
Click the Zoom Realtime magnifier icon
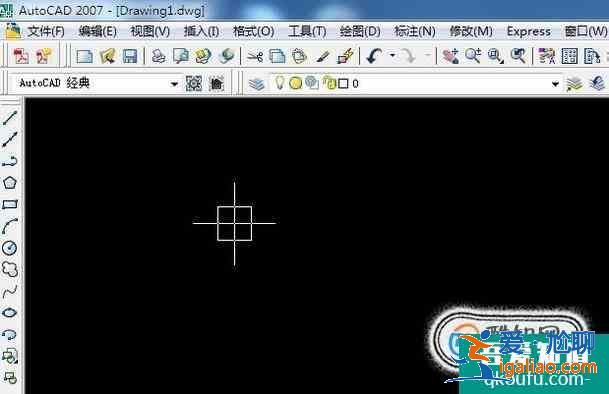click(x=473, y=57)
